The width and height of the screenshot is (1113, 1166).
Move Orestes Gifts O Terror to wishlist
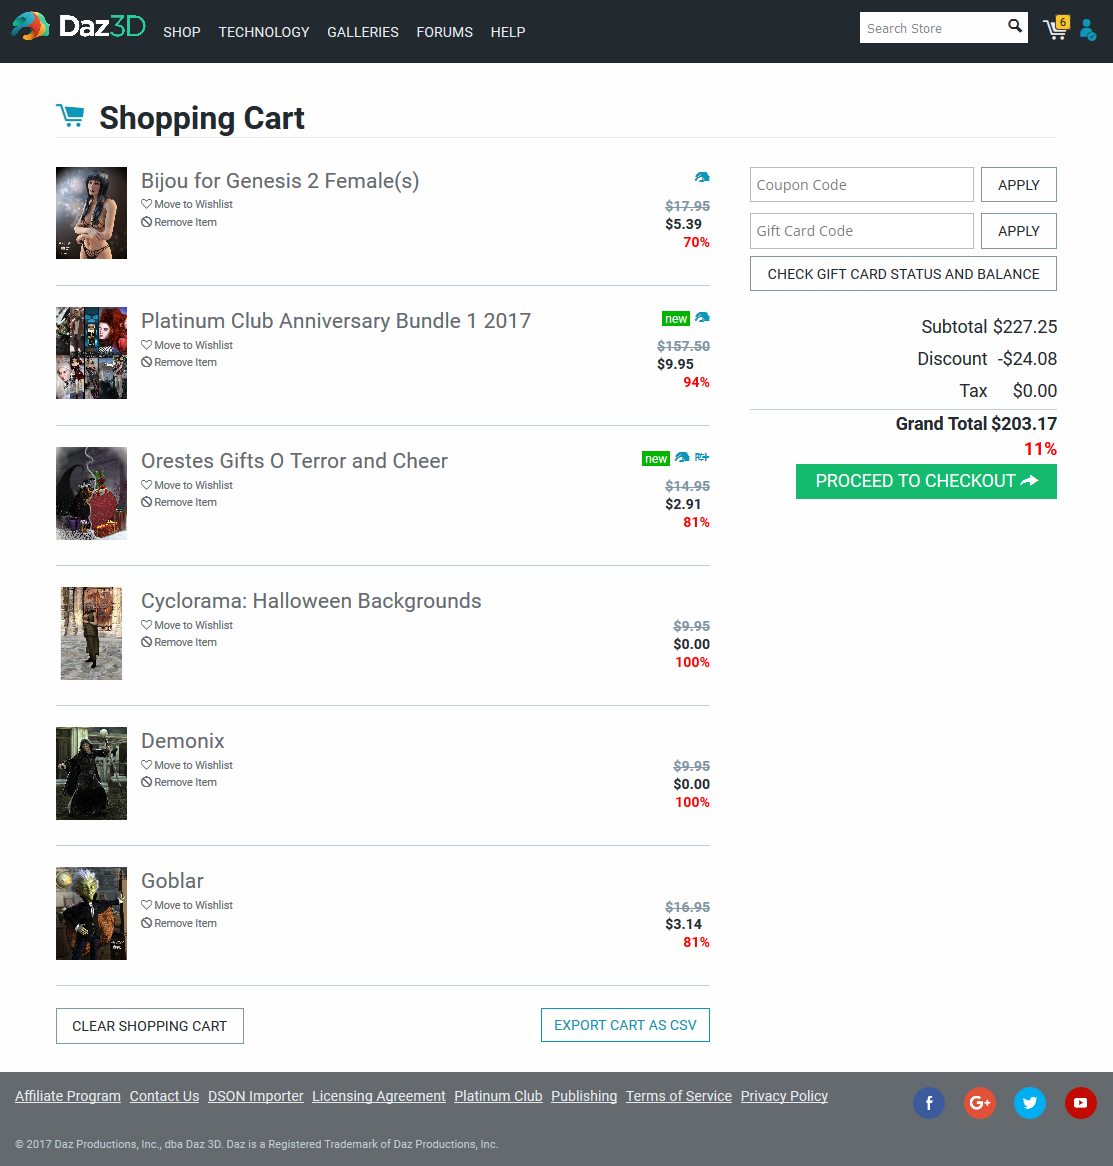[187, 485]
